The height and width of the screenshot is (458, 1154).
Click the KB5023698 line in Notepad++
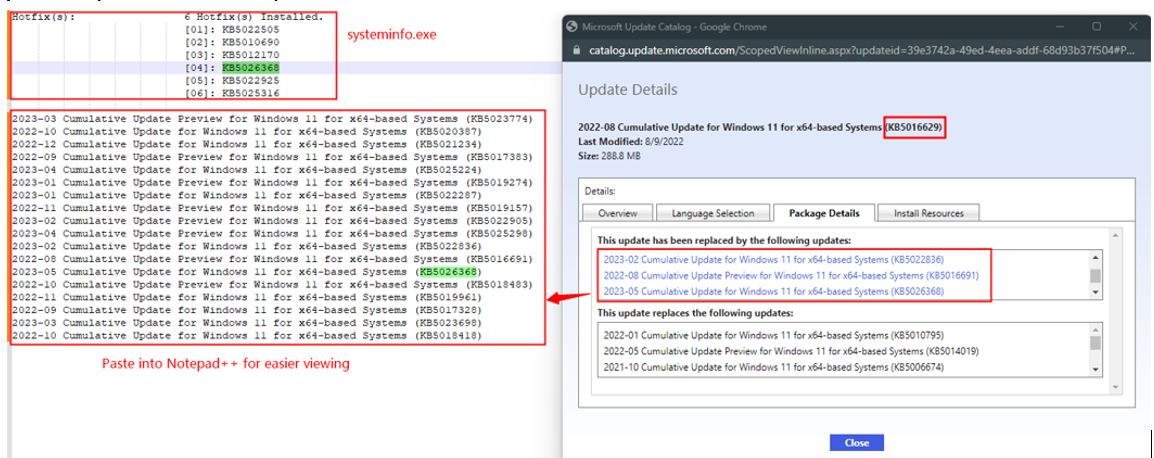pyautogui.click(x=247, y=323)
